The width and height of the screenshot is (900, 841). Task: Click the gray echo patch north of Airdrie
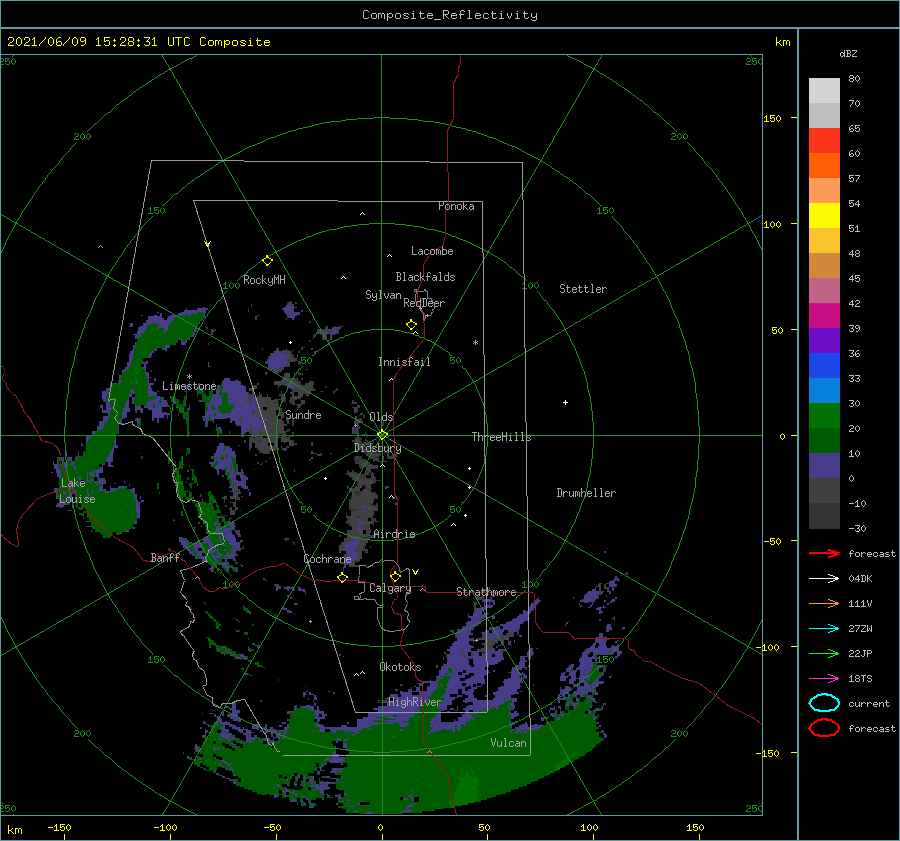[x=363, y=499]
